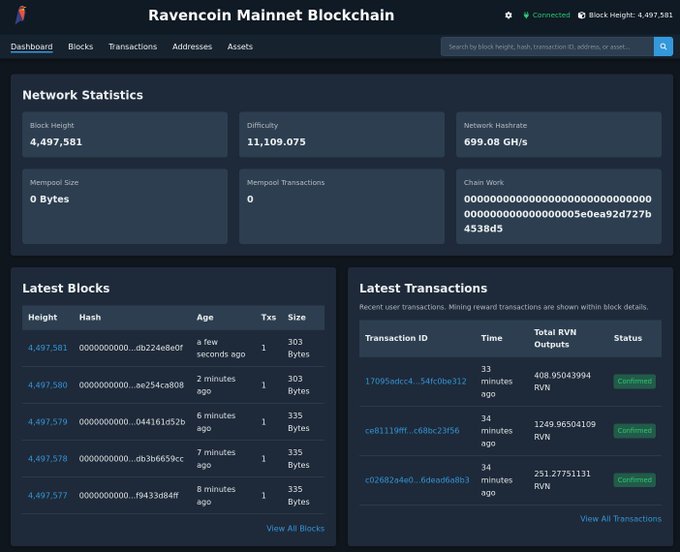Select the Difficulty value 11,109.075
Screen dimensions: 680x552
(276, 142)
